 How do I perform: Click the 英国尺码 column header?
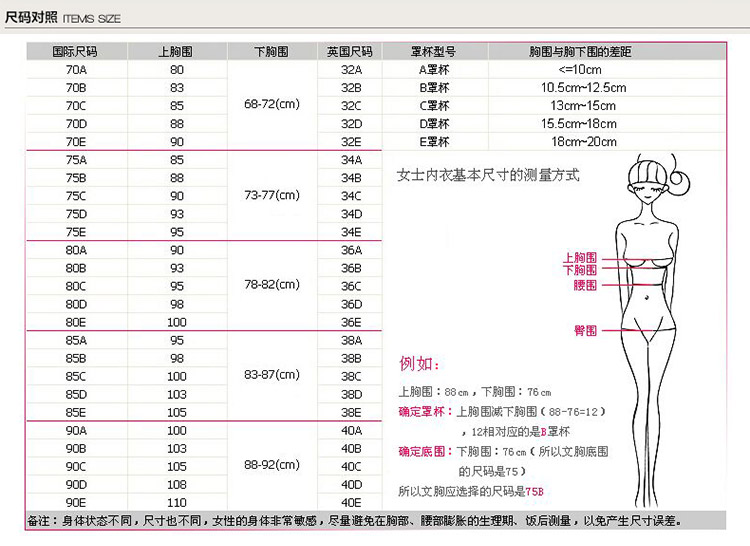click(x=350, y=51)
